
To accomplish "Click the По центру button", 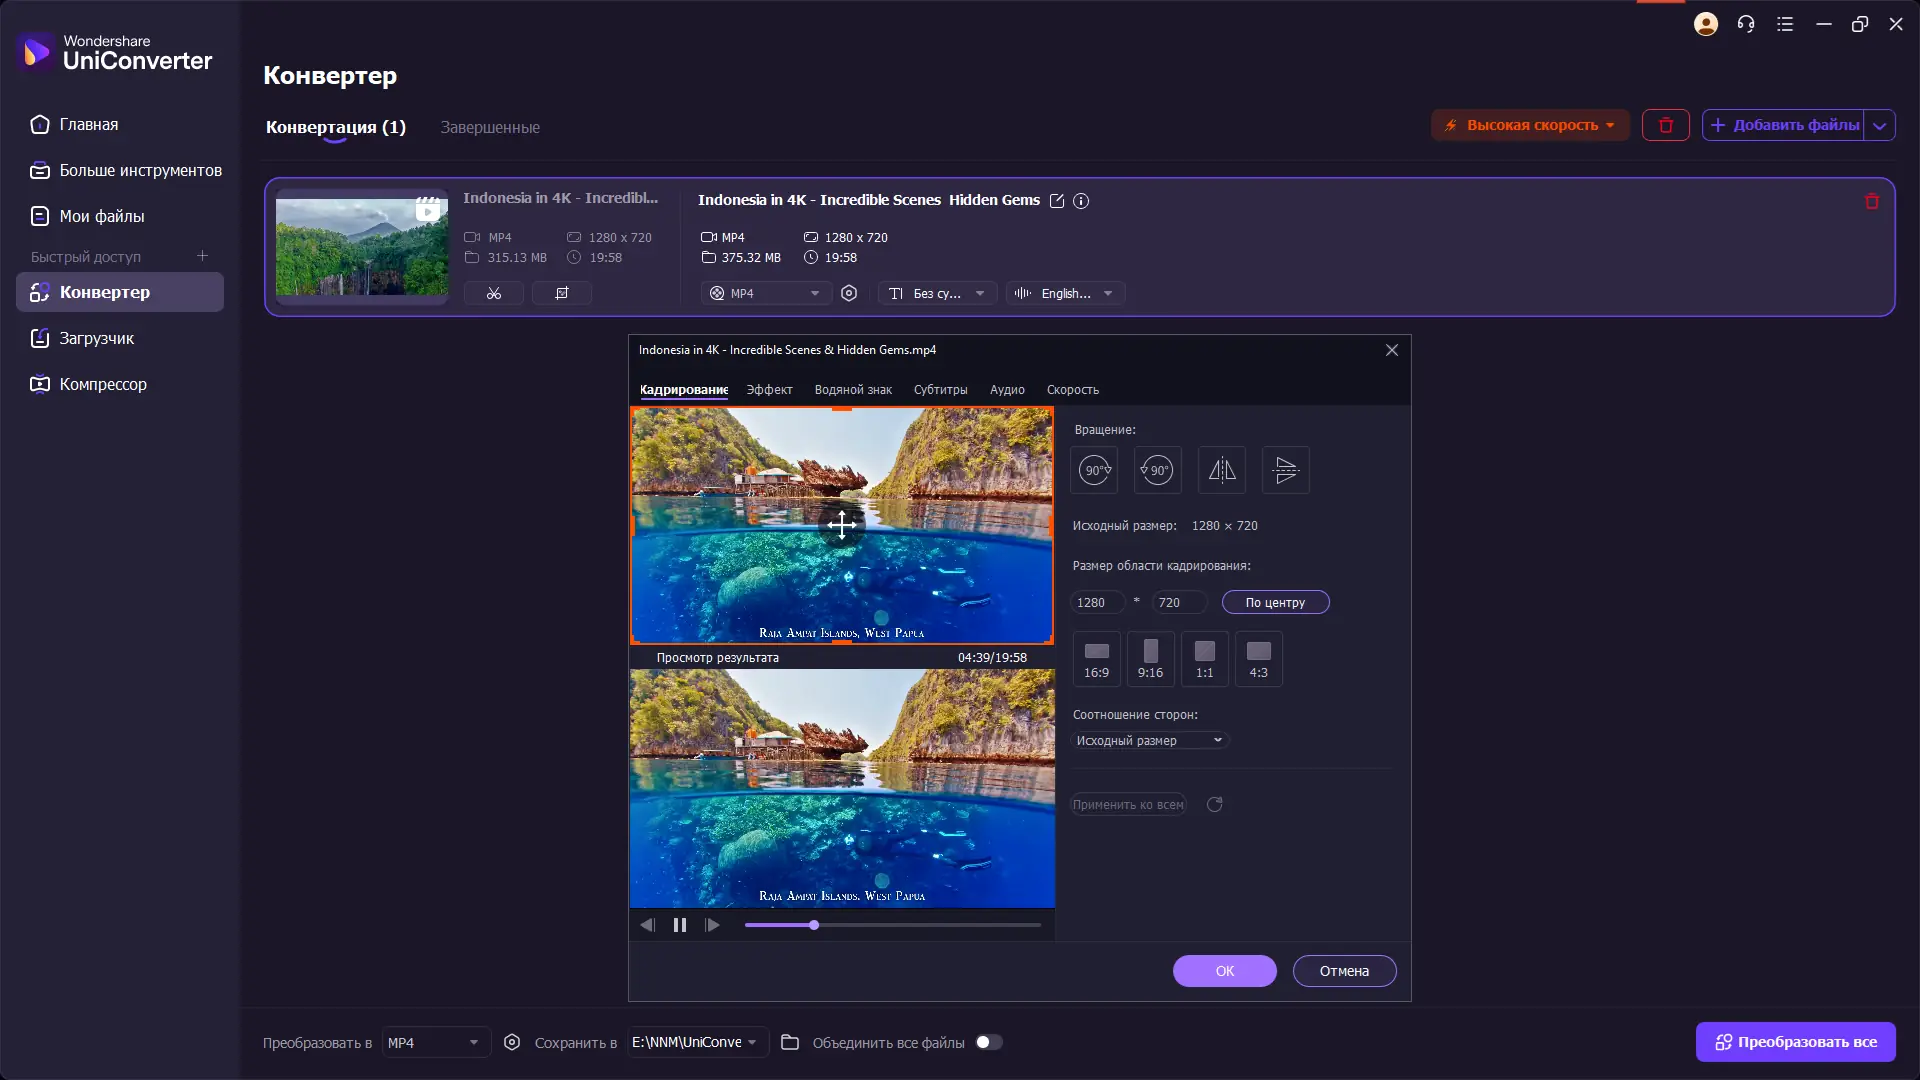I will click(x=1275, y=603).
